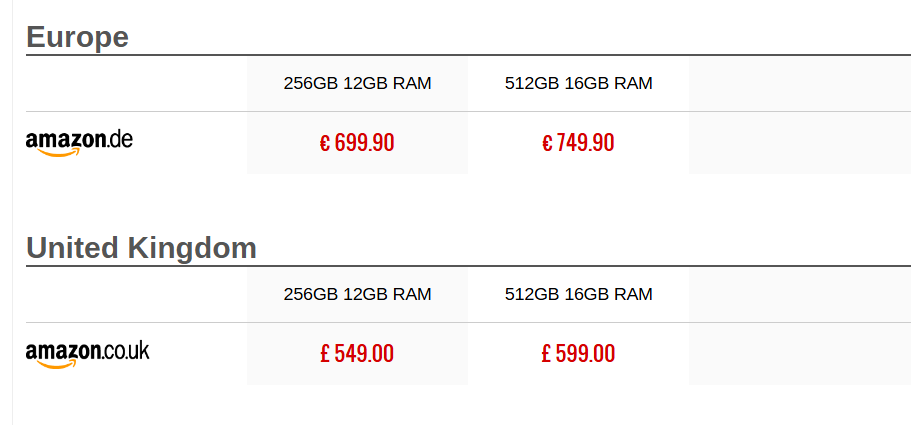The image size is (917, 425).
Task: Open the £ 549.00 price link
Action: pos(357,354)
